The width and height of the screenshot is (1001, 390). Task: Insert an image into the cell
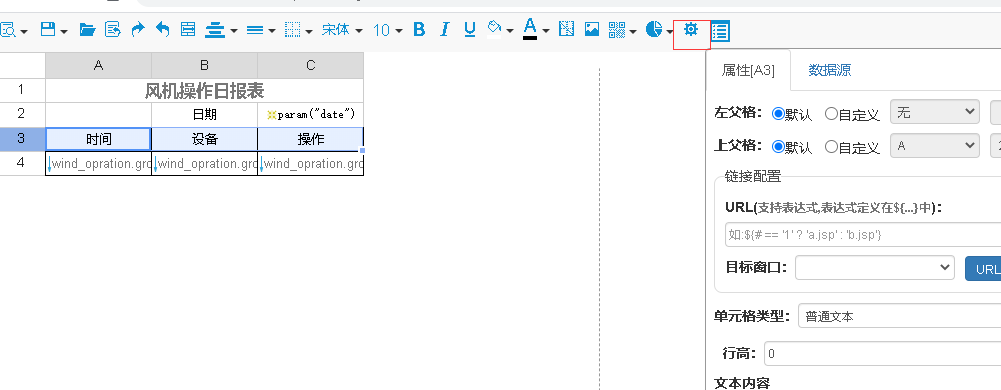point(592,29)
